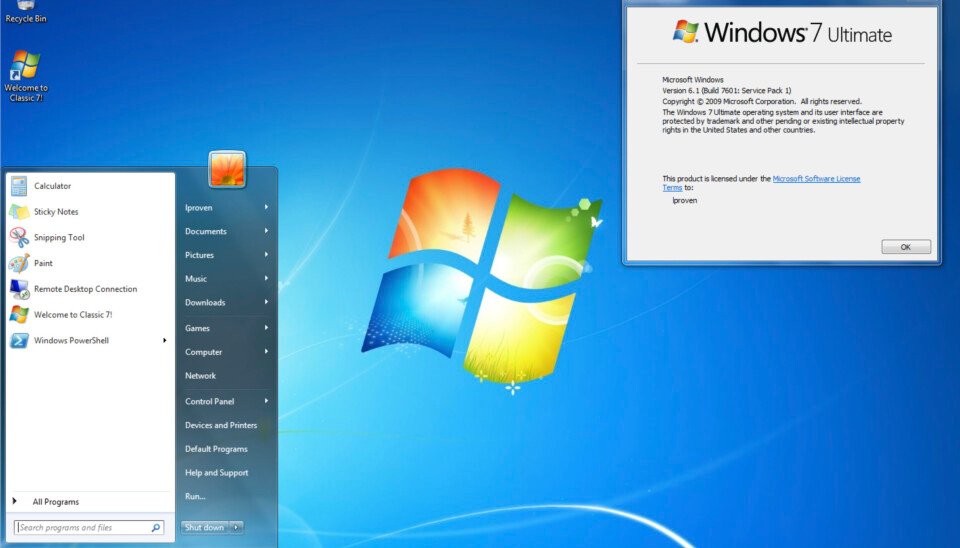Click the Shut down button

pyautogui.click(x=205, y=527)
